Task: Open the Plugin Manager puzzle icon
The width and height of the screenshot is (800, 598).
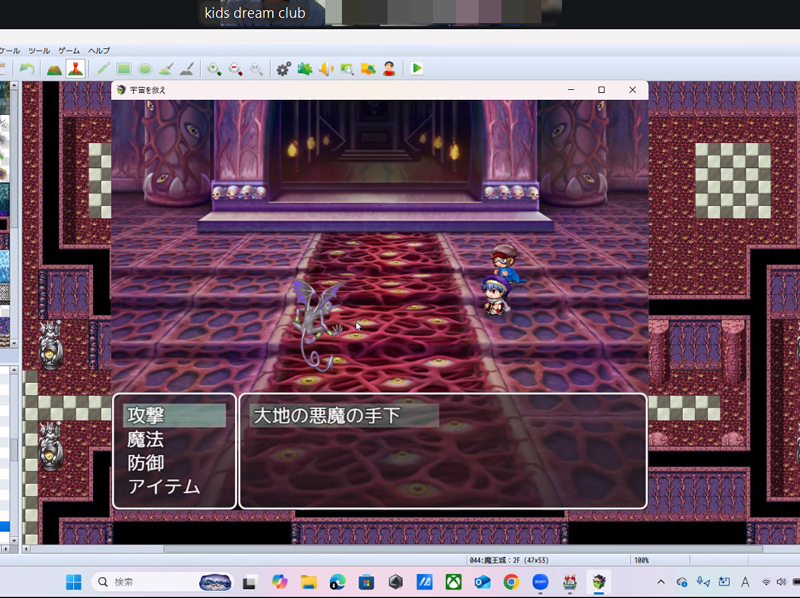Action: click(305, 68)
